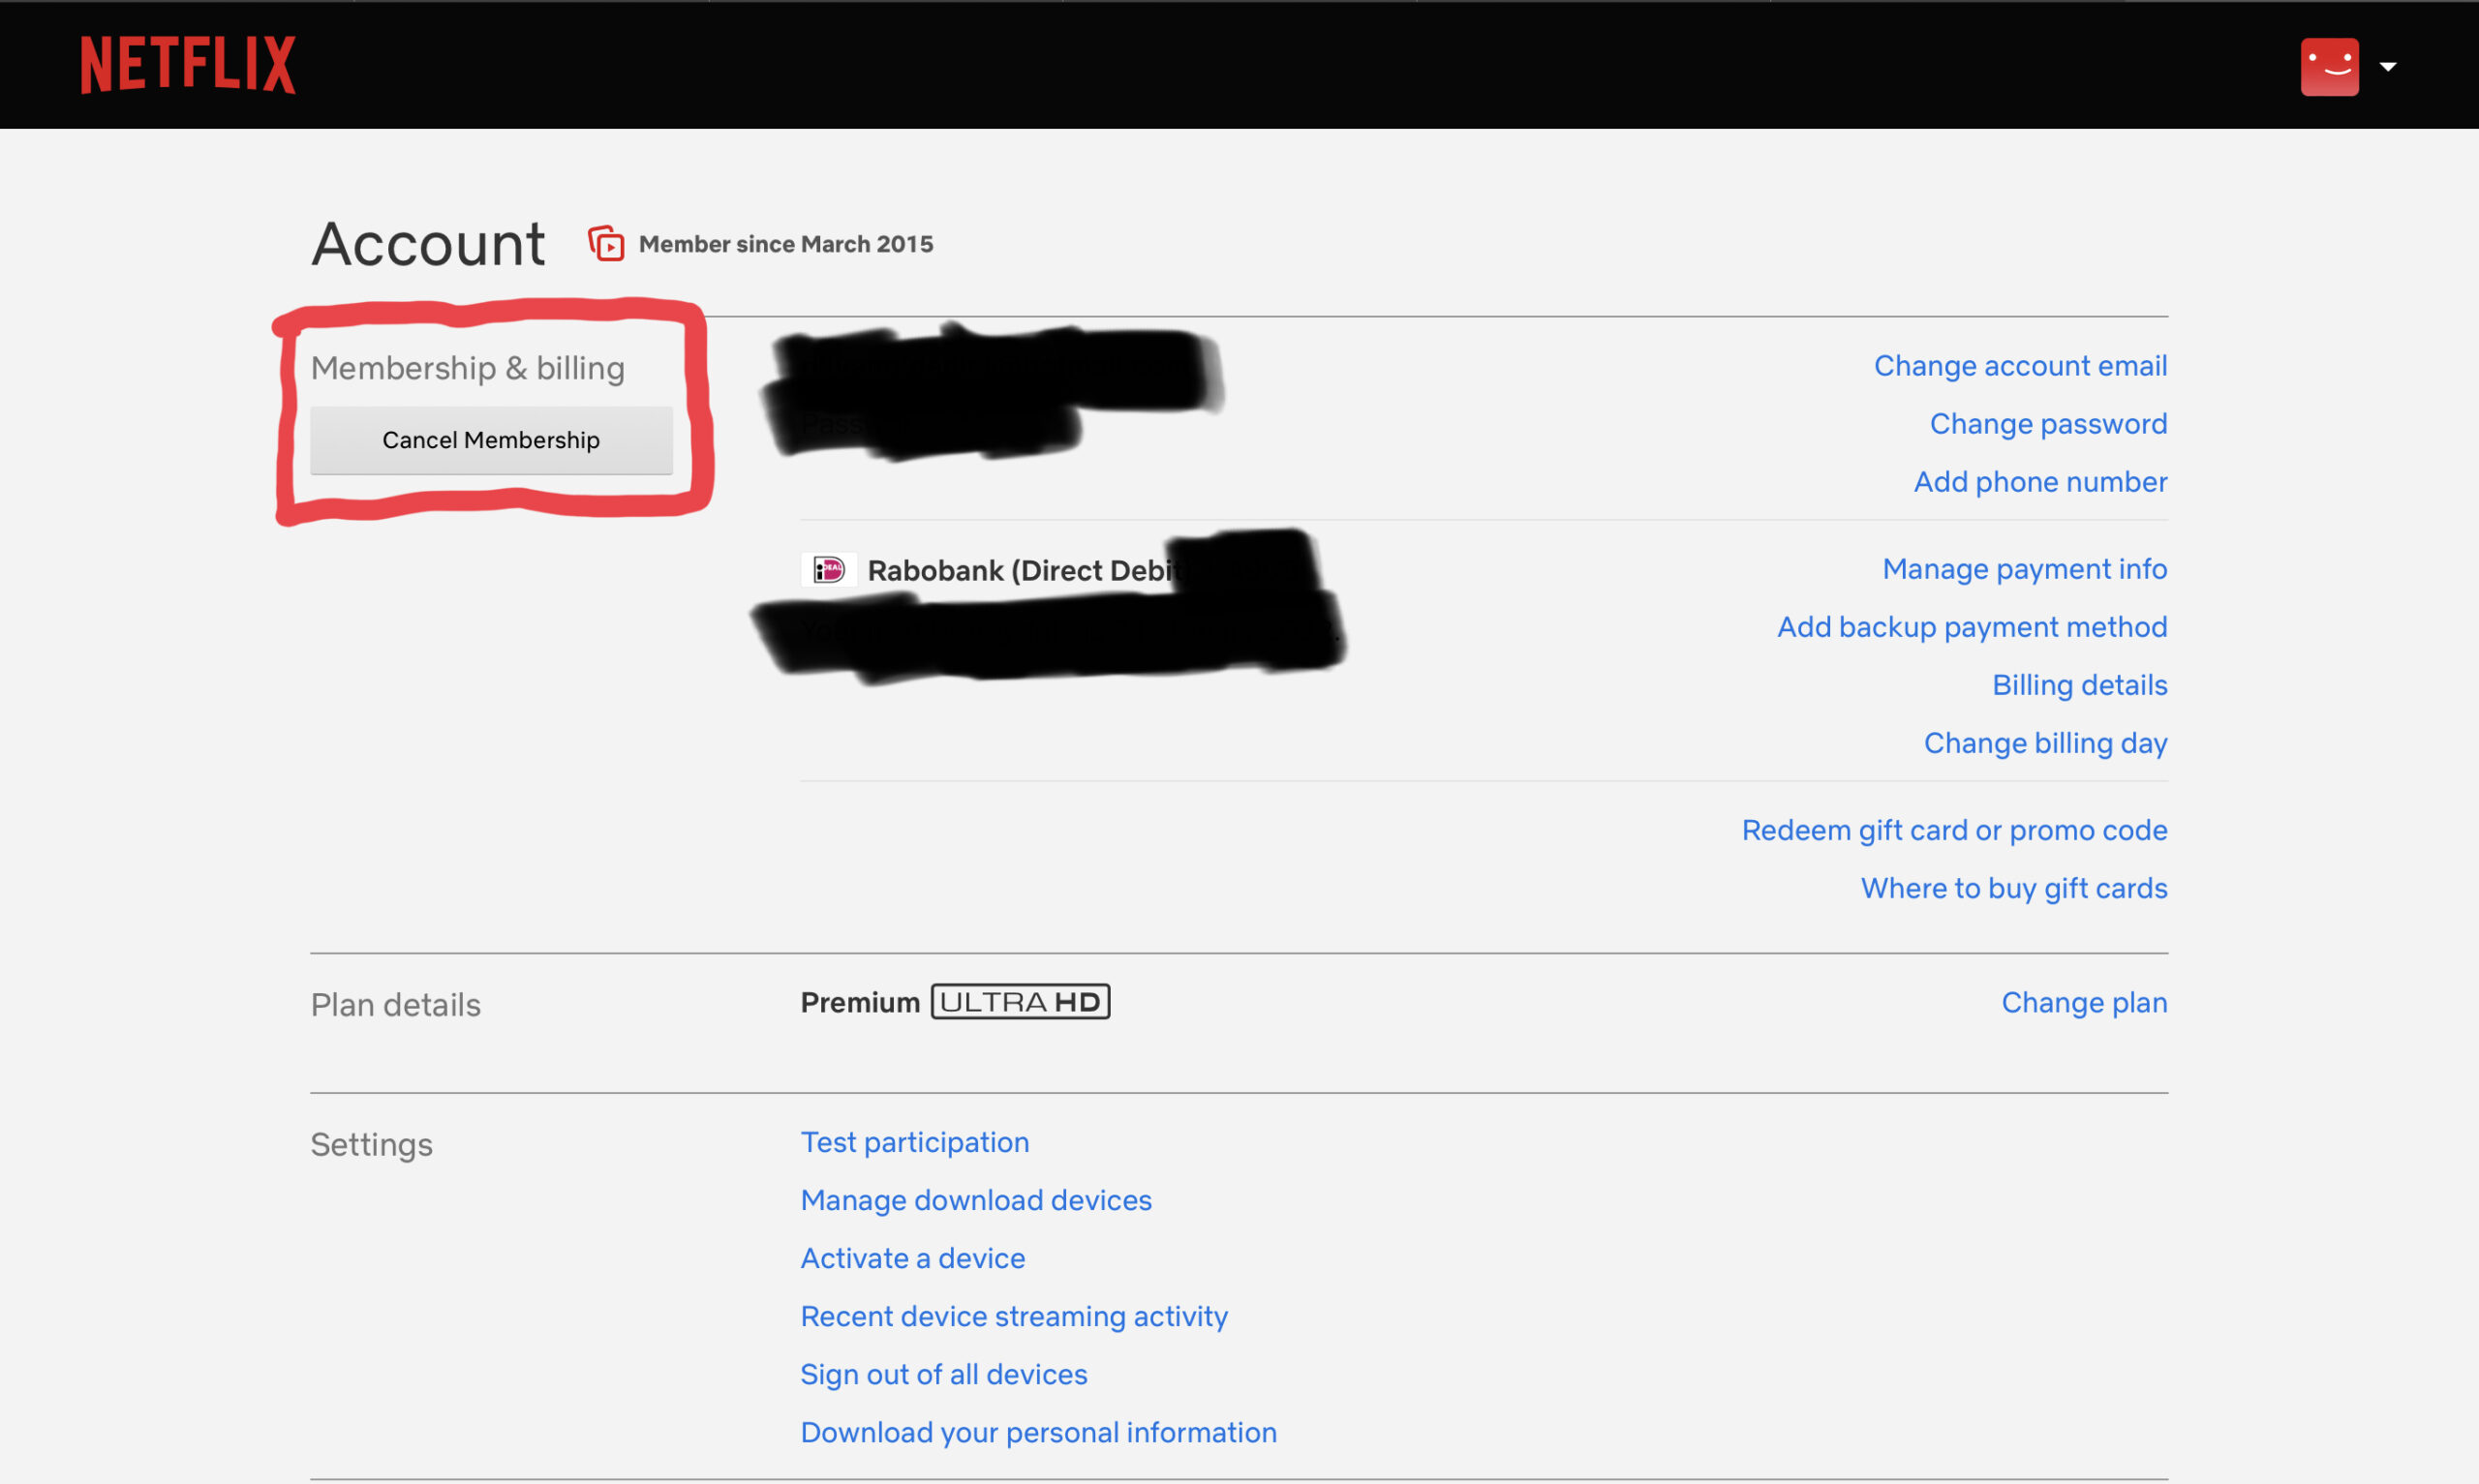Click Sign out of all devices

[943, 1374]
